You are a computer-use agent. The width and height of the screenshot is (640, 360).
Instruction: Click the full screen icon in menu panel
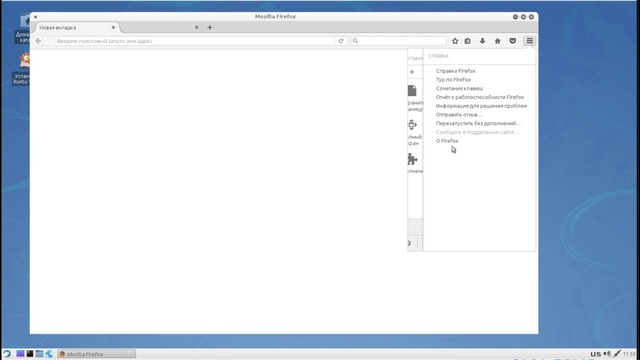(x=412, y=124)
